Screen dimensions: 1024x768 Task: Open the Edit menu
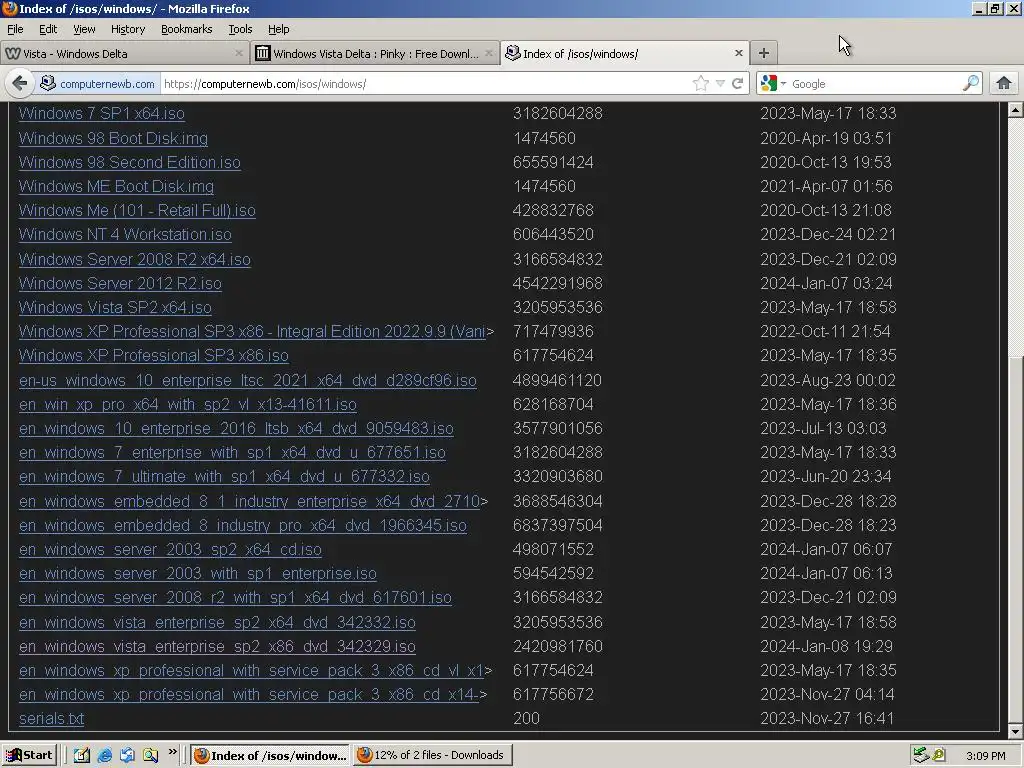48,29
